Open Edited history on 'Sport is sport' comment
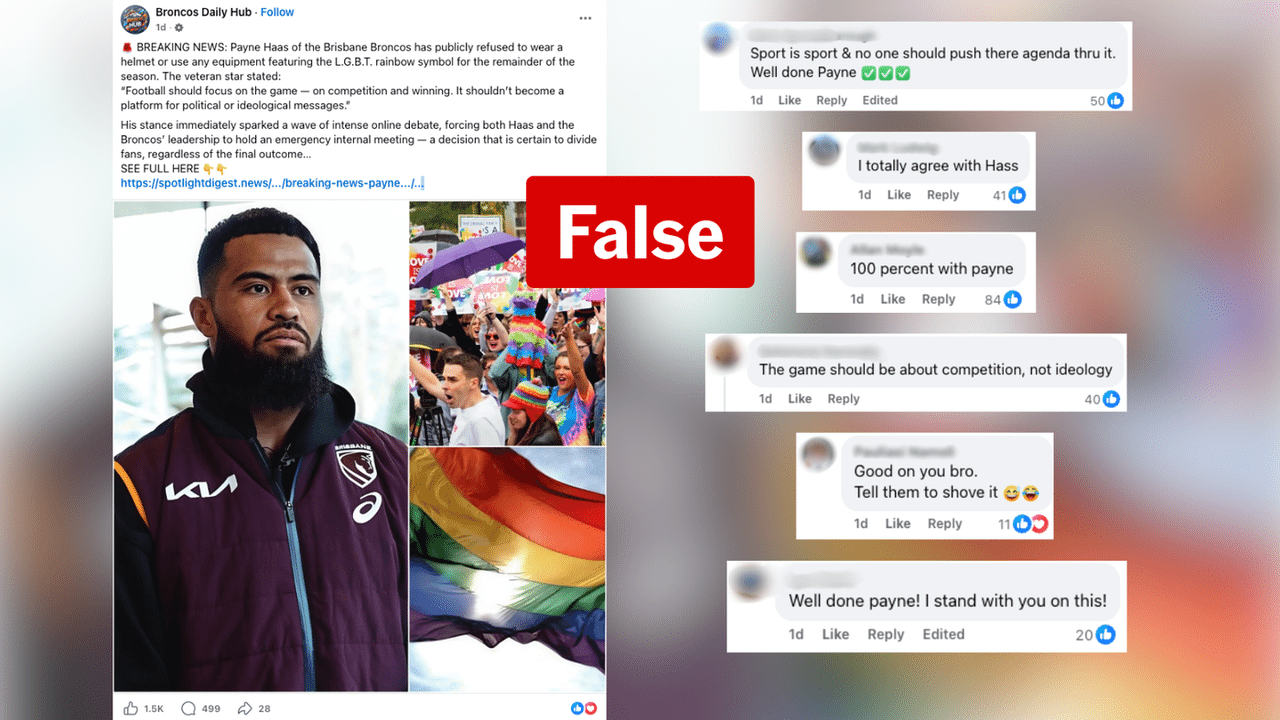The width and height of the screenshot is (1280, 720). (880, 100)
